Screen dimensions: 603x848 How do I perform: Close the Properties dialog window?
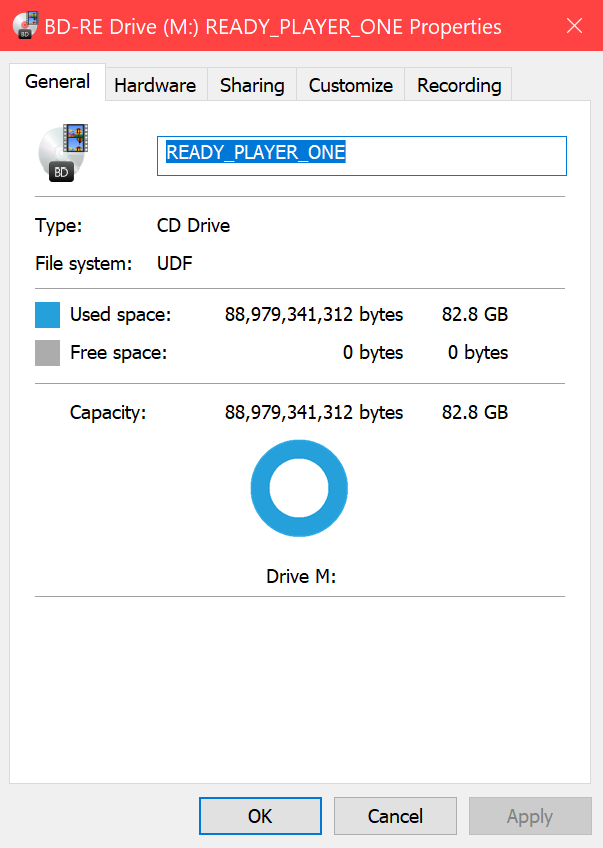(574, 26)
